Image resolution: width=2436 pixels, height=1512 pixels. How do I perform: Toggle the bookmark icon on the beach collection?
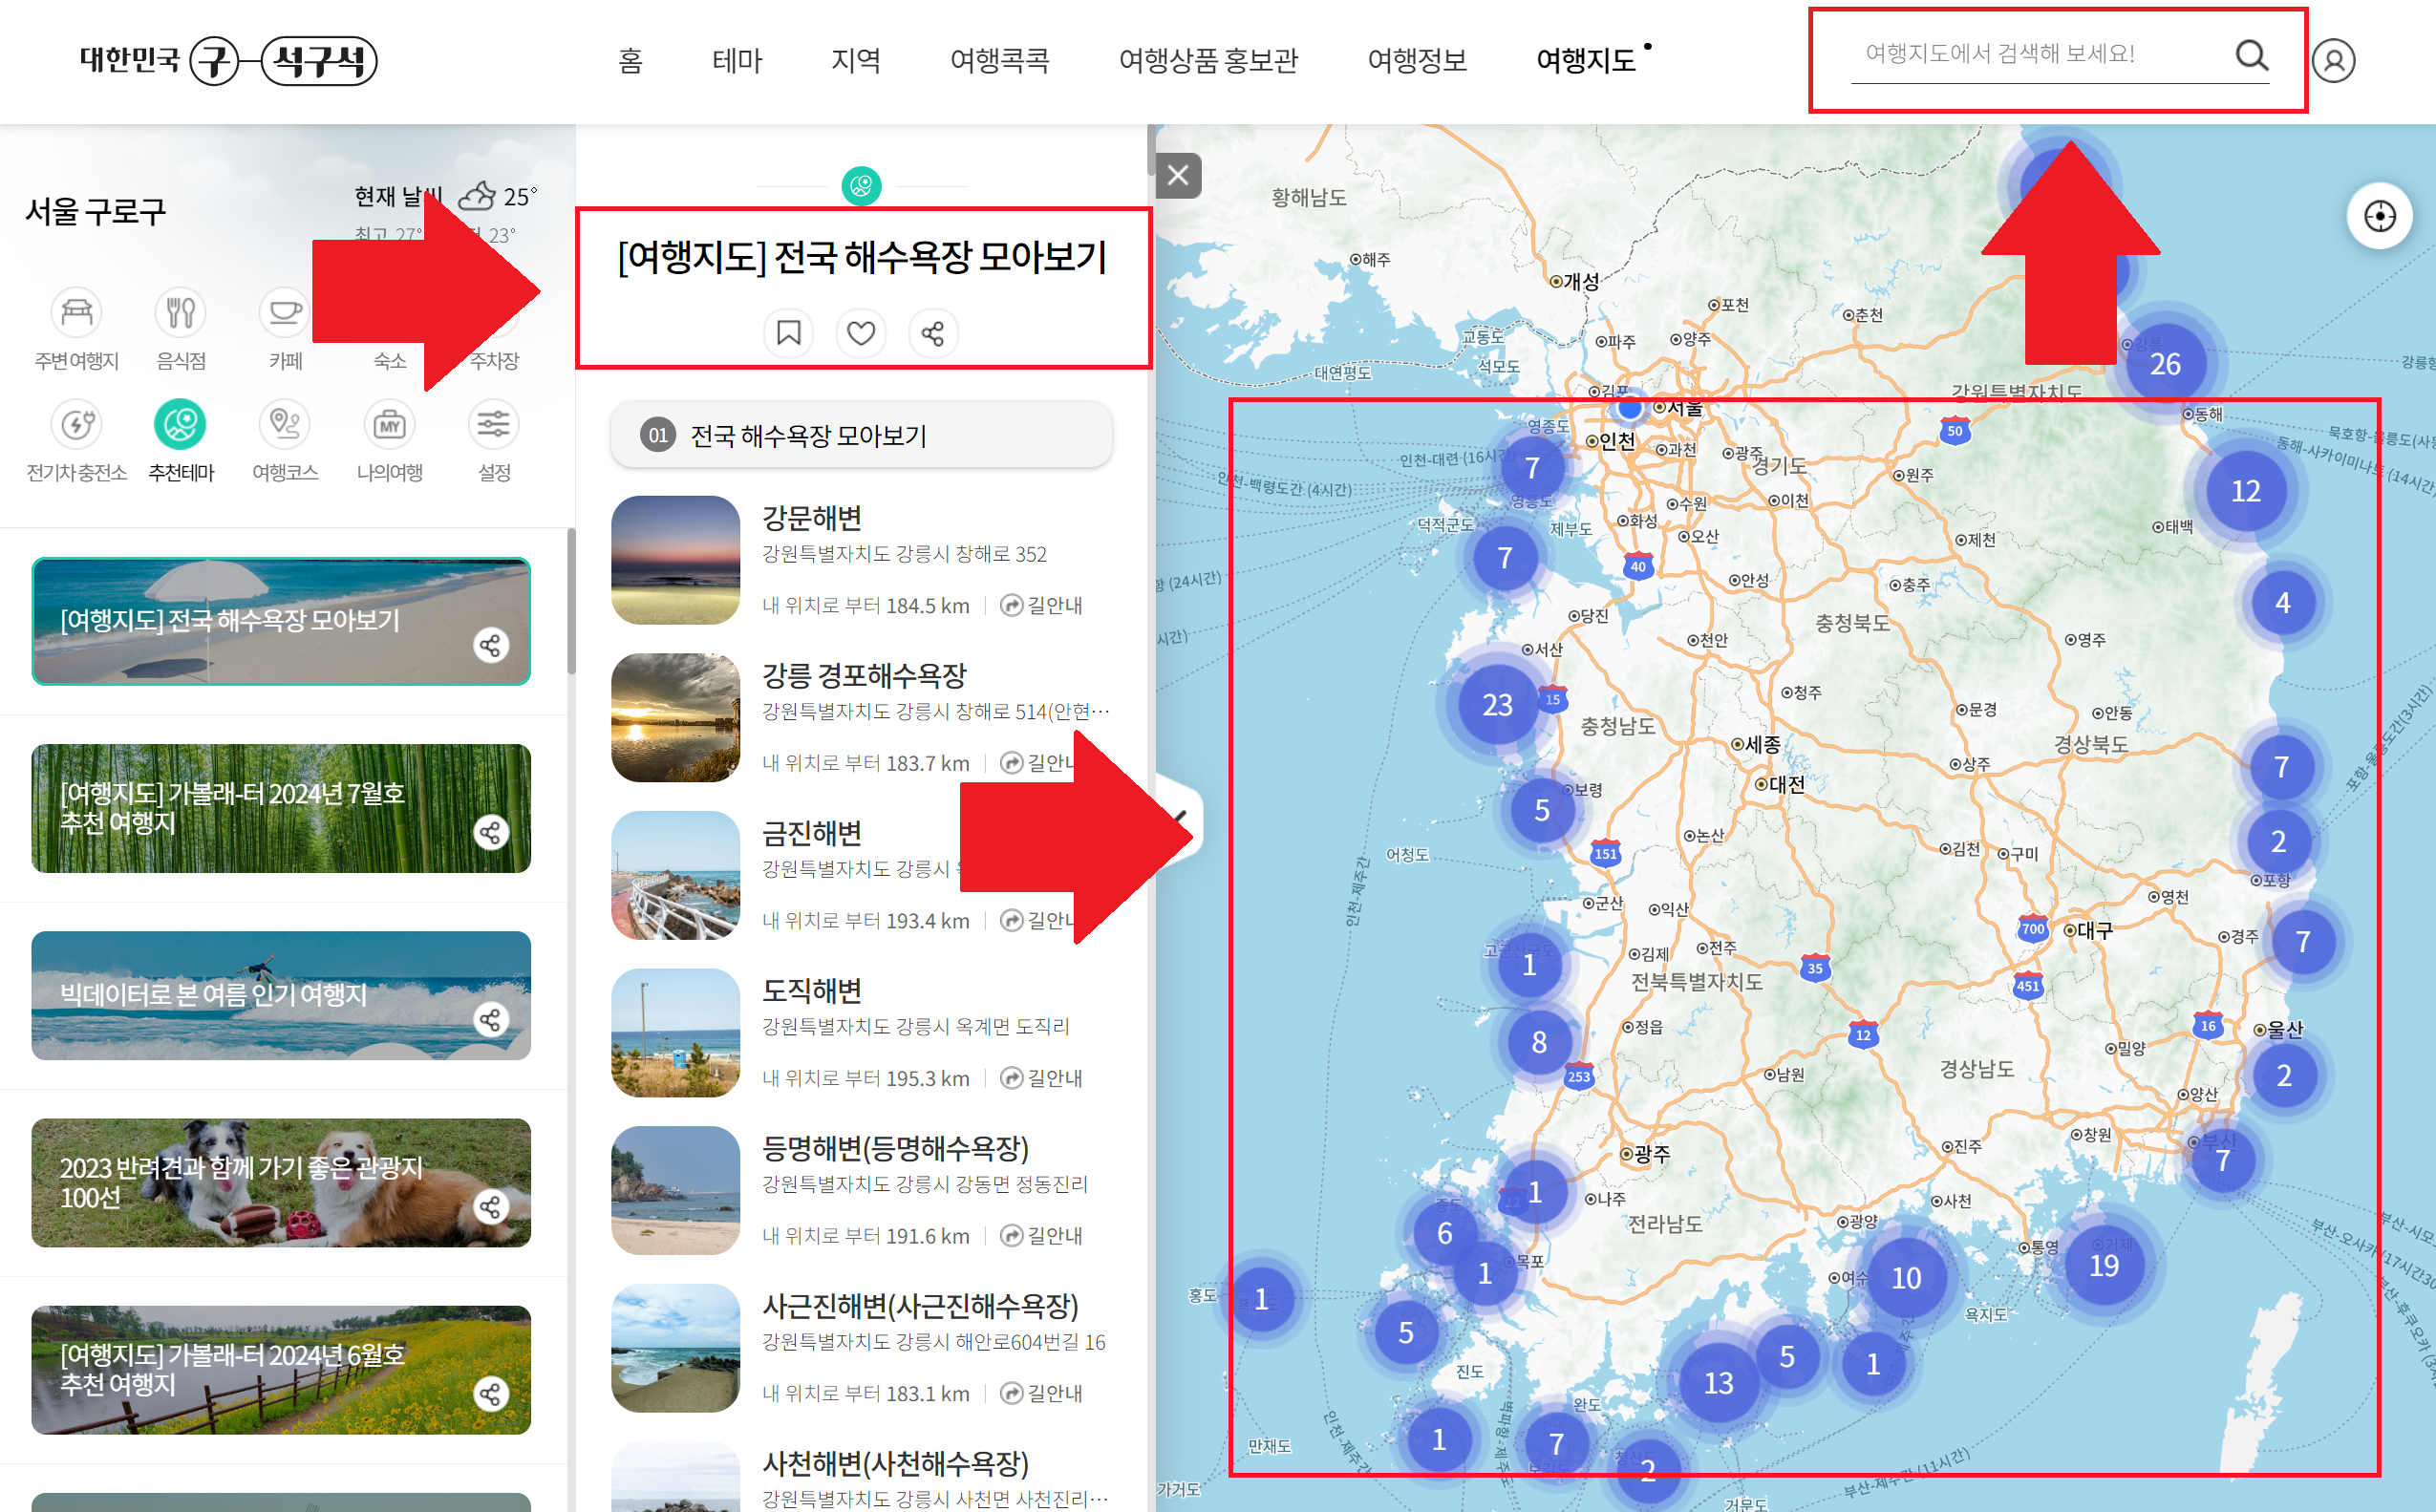(788, 333)
